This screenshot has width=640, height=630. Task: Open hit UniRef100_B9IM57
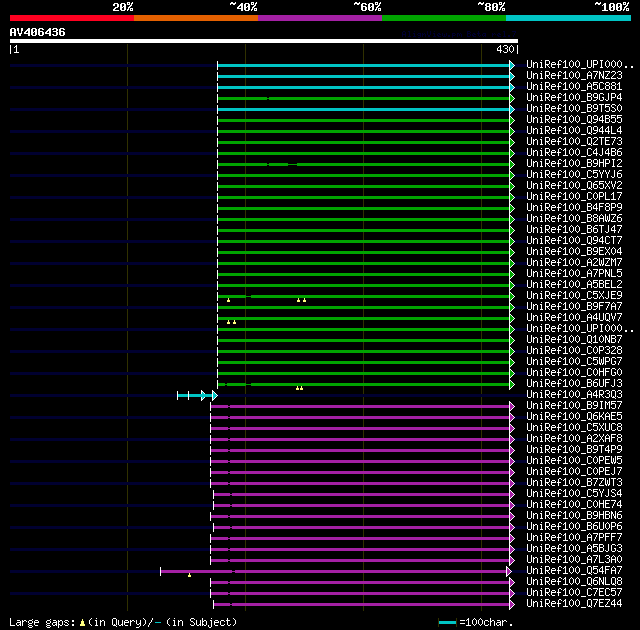tap(574, 406)
